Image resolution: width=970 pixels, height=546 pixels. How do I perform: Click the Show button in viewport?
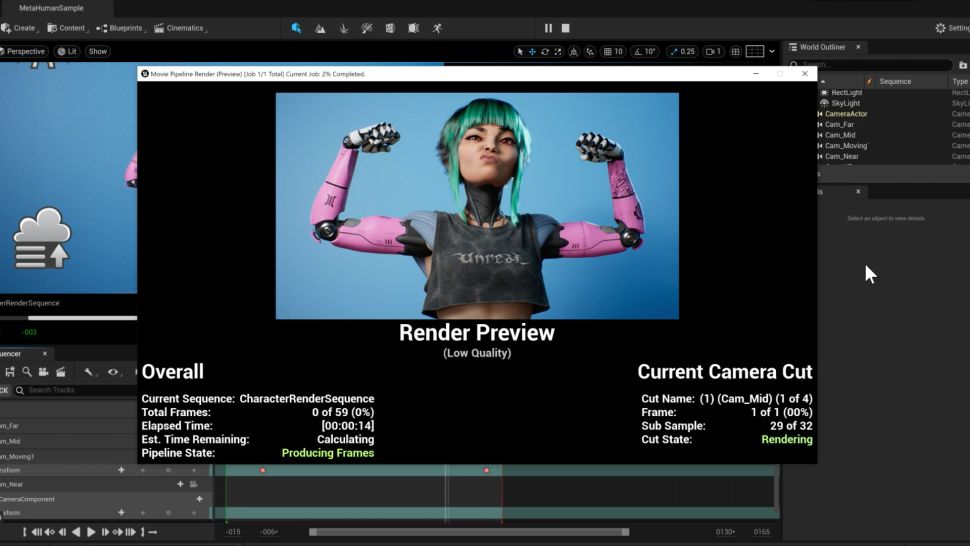pos(97,51)
